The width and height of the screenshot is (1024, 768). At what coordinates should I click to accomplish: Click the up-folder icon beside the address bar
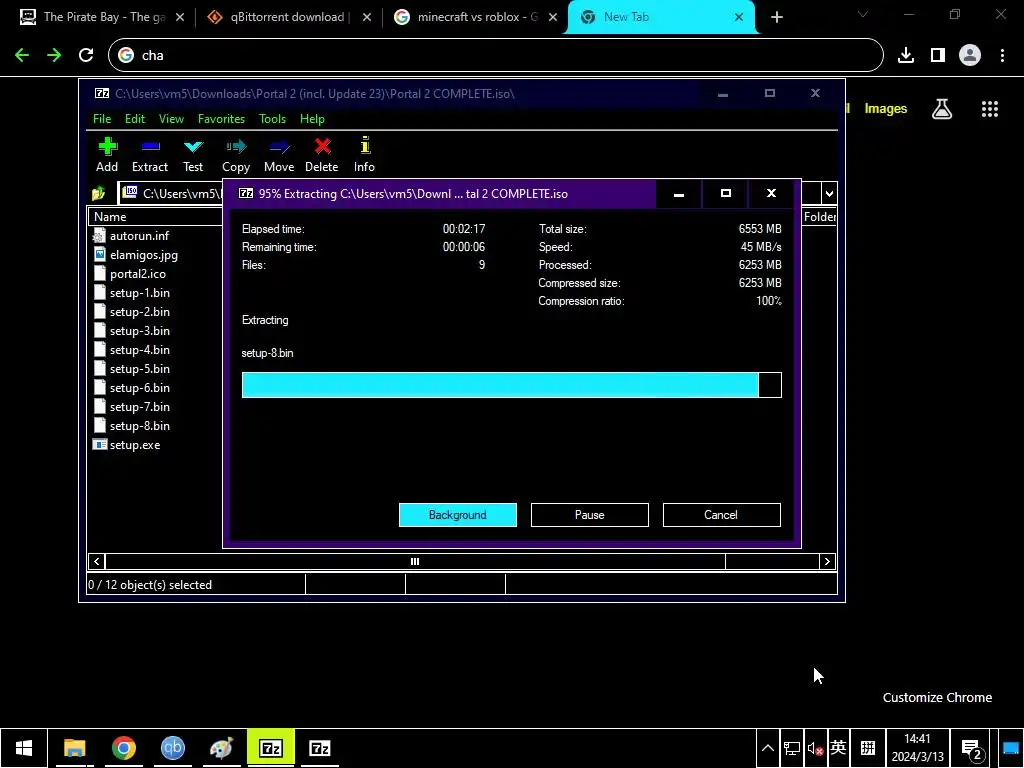point(99,193)
